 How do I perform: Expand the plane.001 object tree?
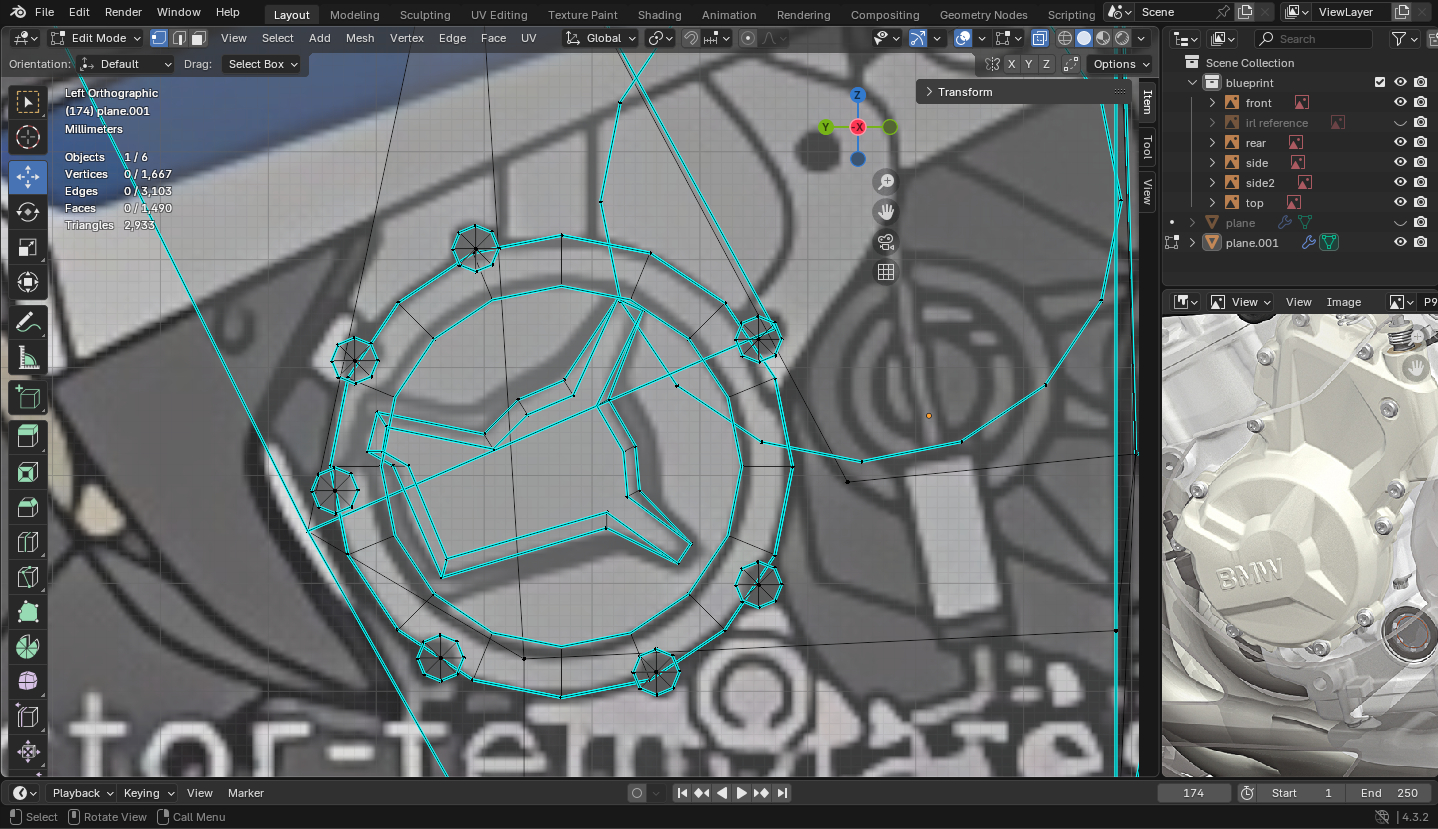pyautogui.click(x=1193, y=242)
